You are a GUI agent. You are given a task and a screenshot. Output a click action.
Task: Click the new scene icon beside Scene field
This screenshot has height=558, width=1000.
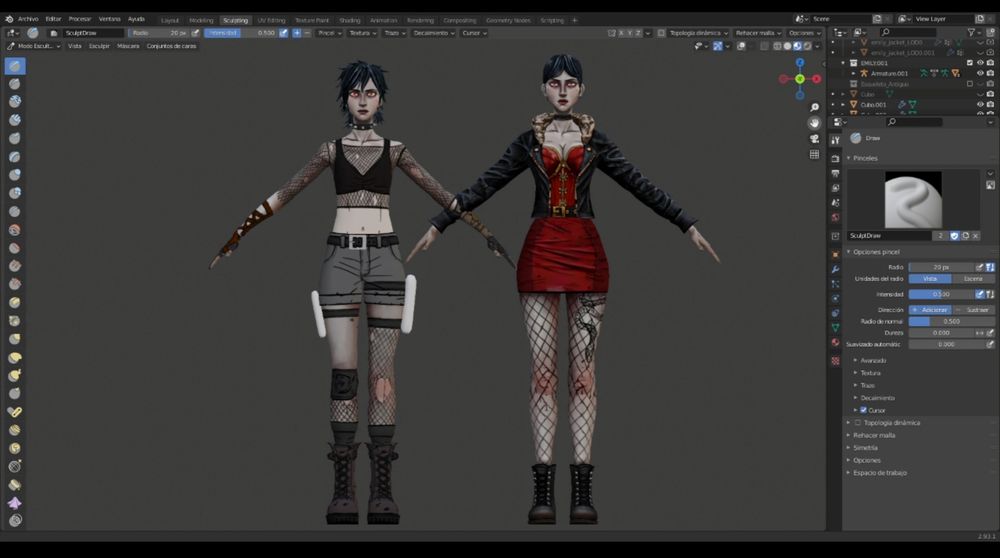(878, 19)
